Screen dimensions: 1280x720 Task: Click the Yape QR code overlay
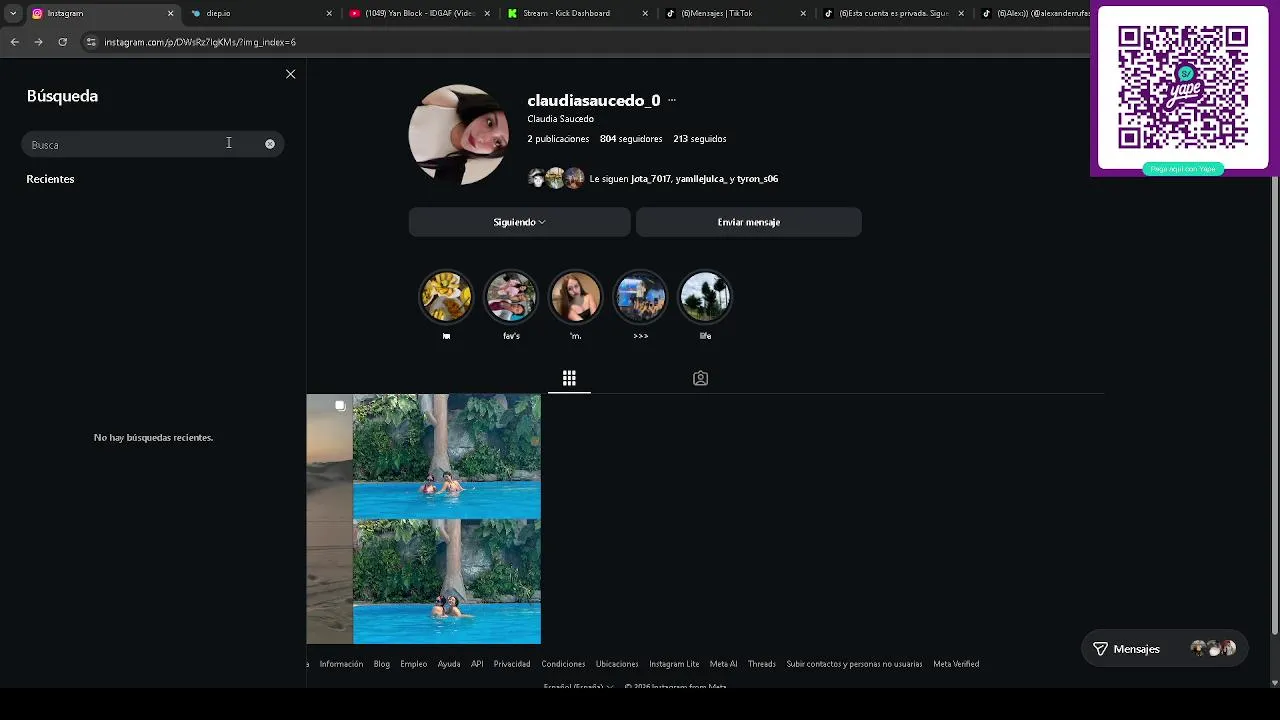tap(1183, 89)
